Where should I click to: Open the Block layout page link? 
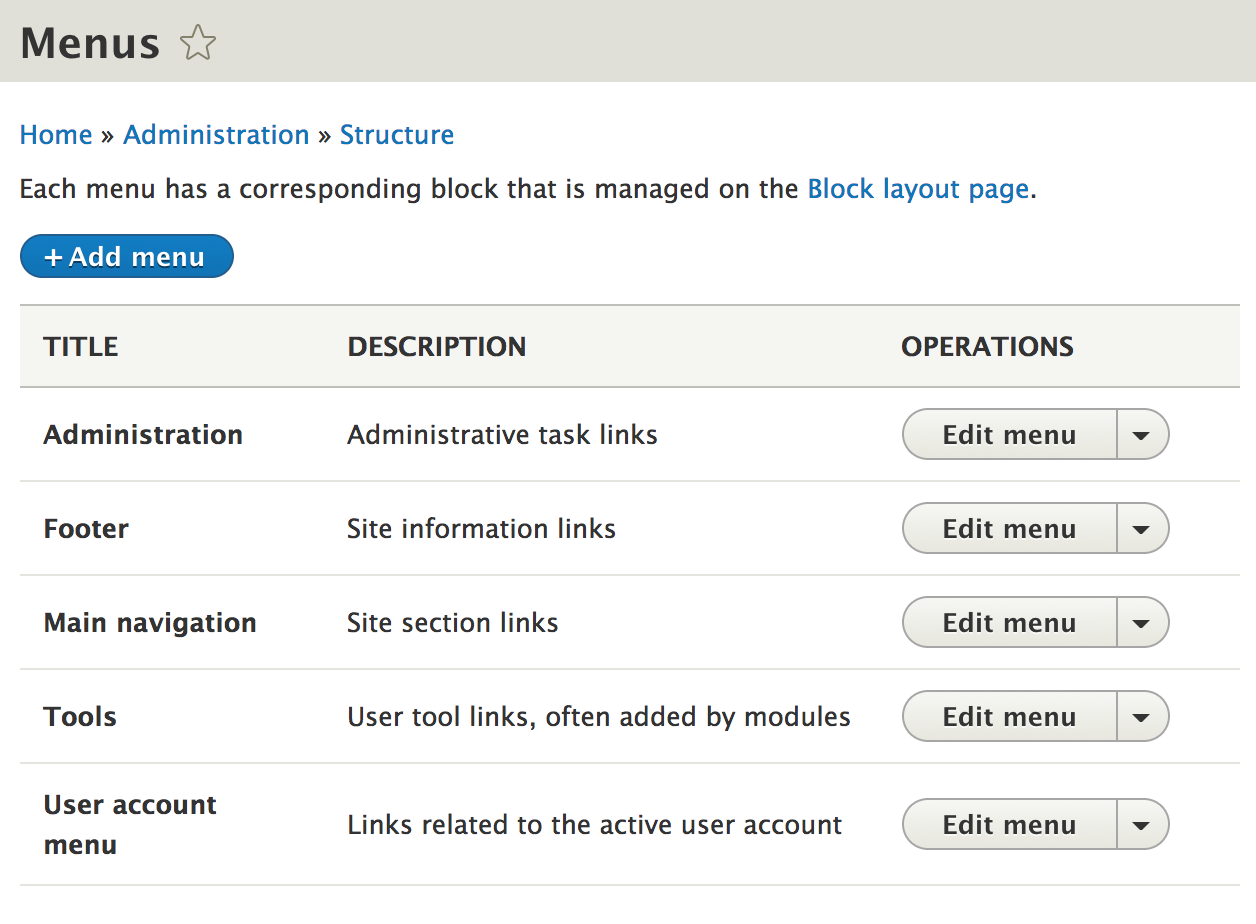point(918,189)
